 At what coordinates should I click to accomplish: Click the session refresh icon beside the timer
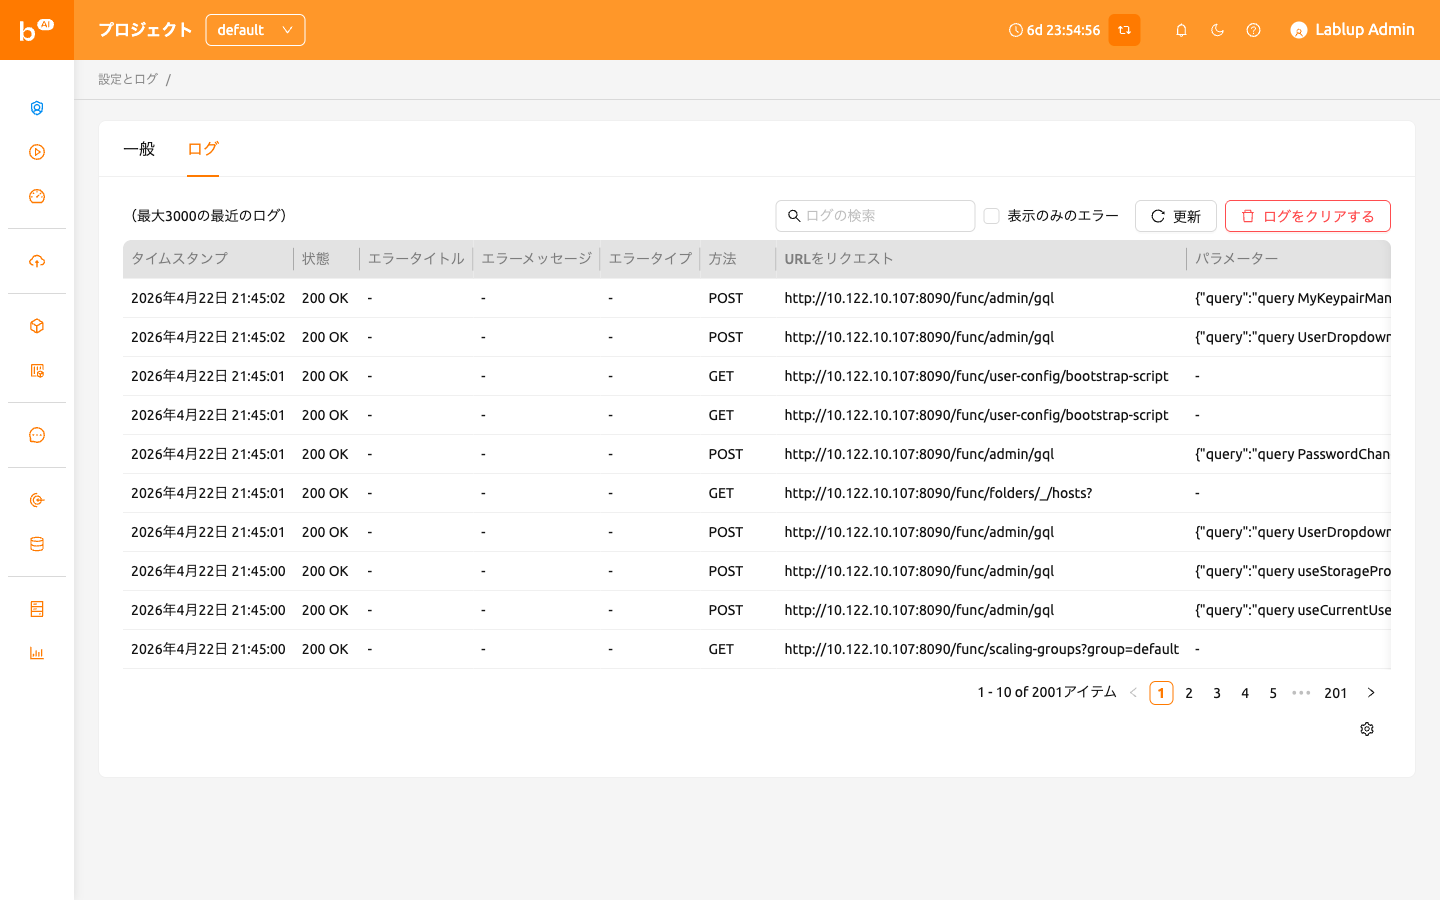click(1124, 30)
